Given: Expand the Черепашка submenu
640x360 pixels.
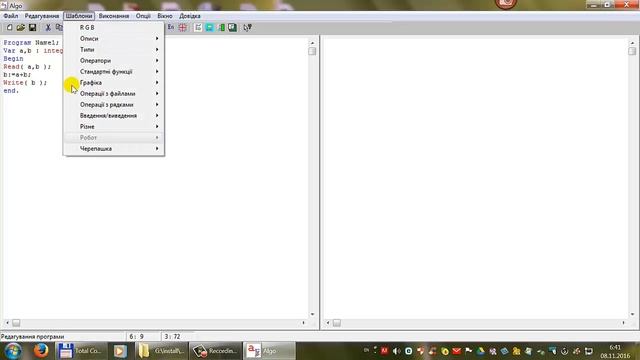Looking at the screenshot, I should click(x=114, y=149).
